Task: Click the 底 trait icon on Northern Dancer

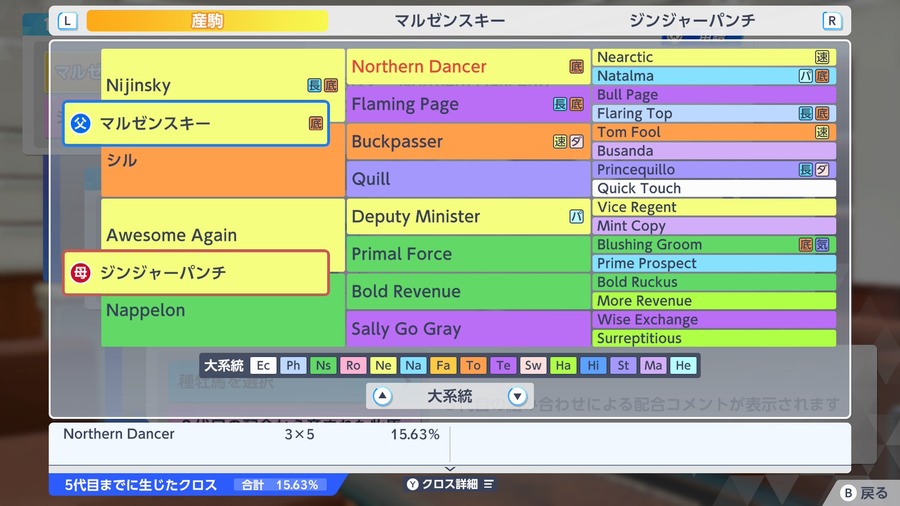Action: pyautogui.click(x=576, y=67)
